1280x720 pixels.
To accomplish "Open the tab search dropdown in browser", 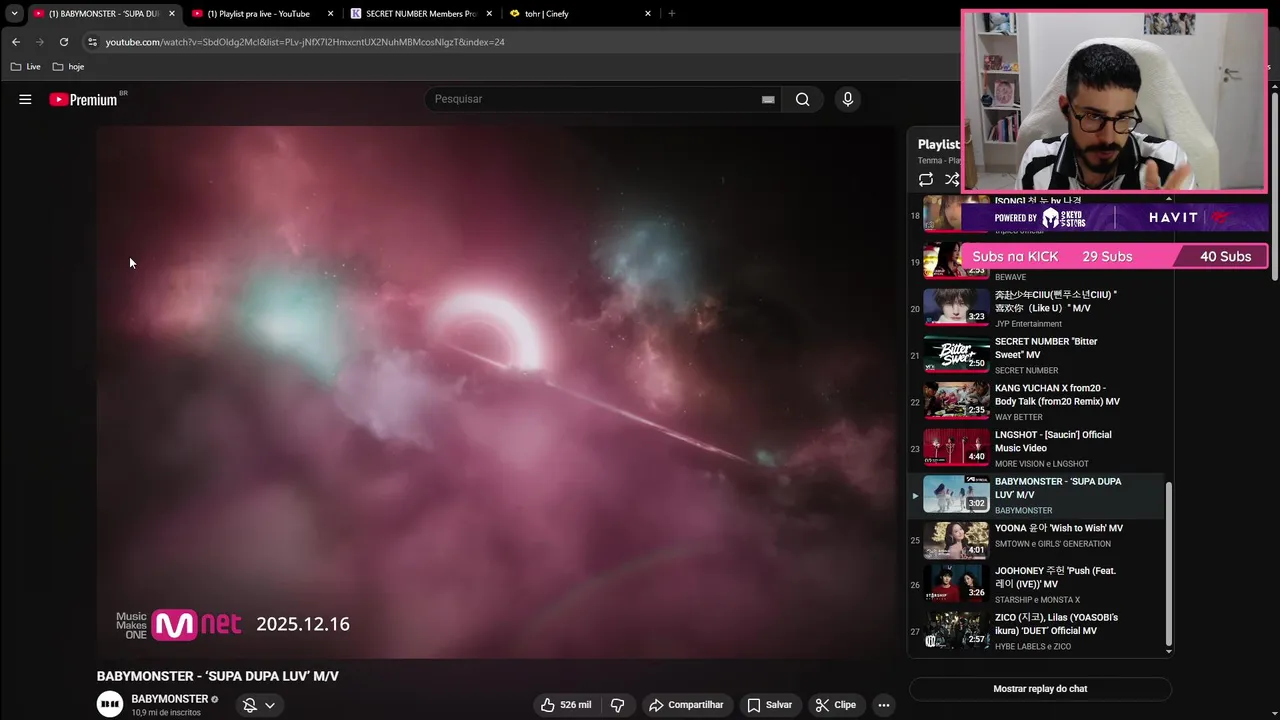I will coord(14,13).
